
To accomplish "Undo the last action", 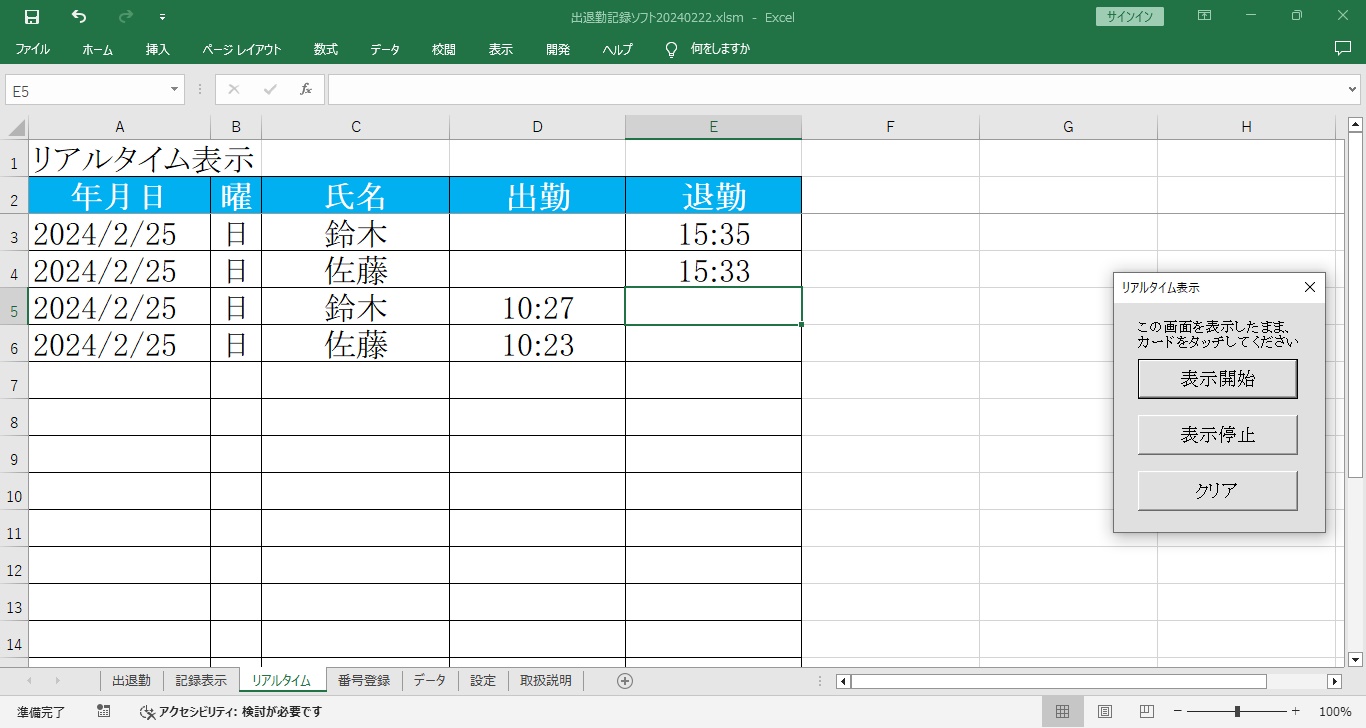I will (79, 17).
